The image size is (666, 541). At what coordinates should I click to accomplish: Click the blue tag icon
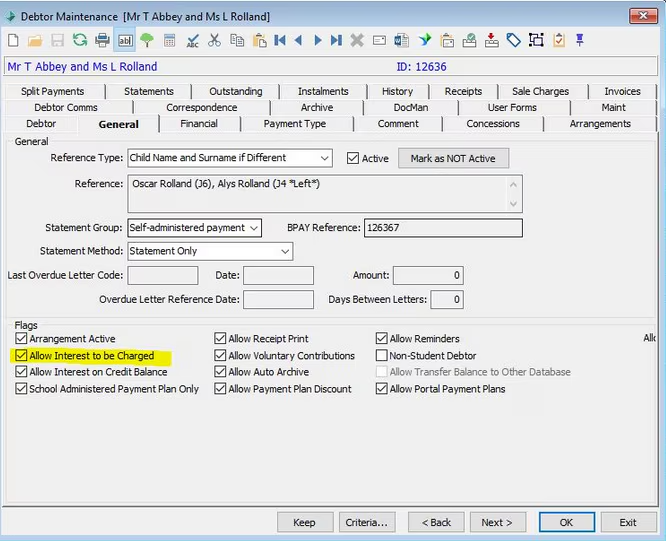[514, 40]
